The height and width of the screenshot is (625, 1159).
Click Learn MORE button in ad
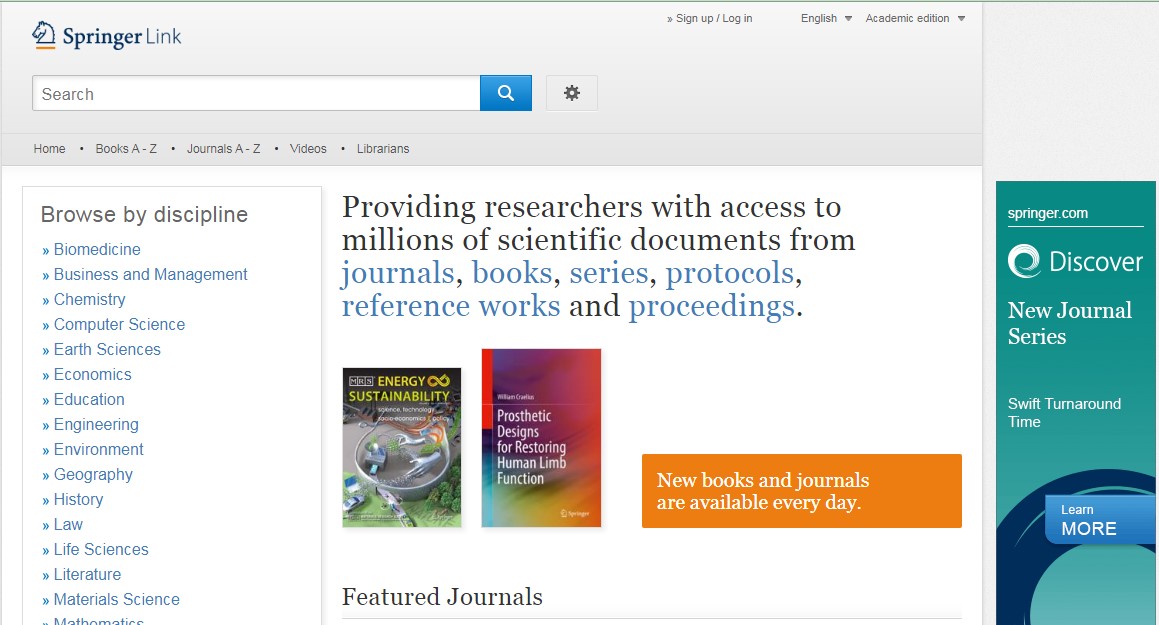pyautogui.click(x=1099, y=520)
